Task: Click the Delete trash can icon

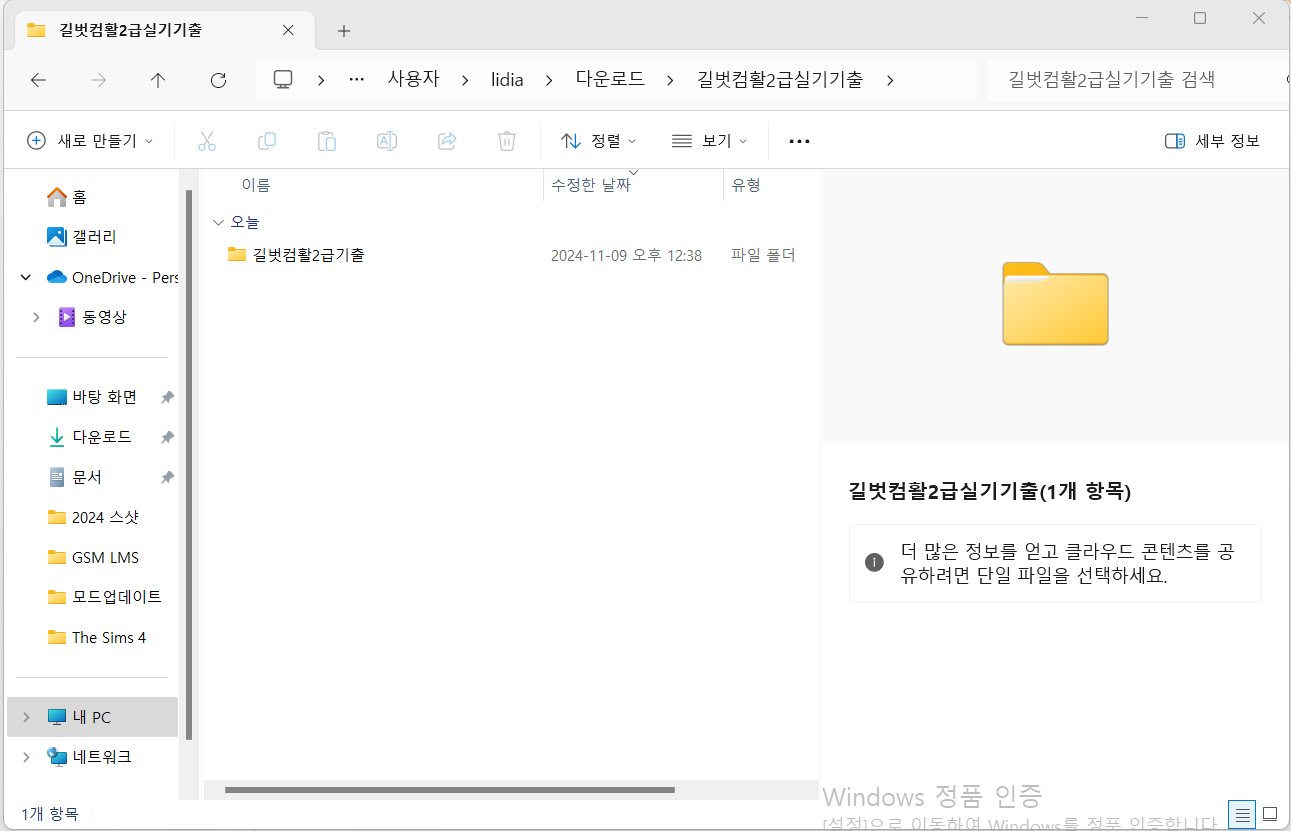Action: click(x=507, y=141)
